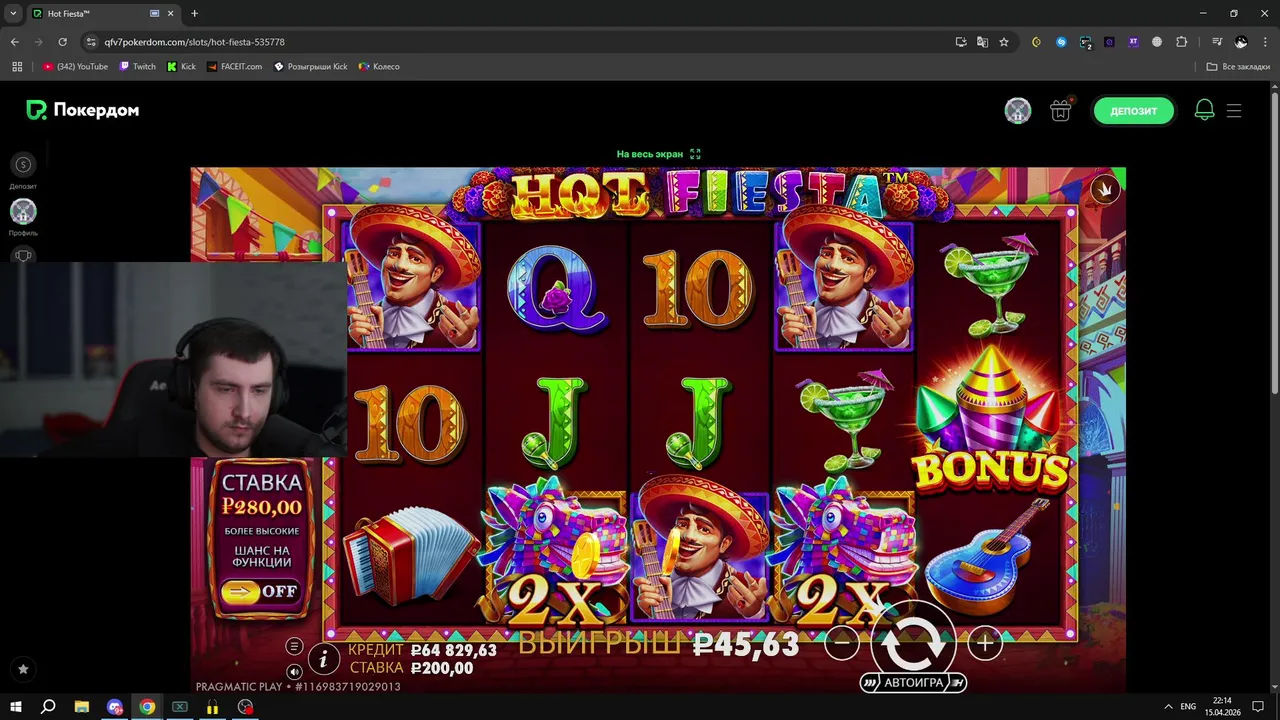Open a new browser tab
Viewport: 1280px width, 720px height.
[194, 13]
